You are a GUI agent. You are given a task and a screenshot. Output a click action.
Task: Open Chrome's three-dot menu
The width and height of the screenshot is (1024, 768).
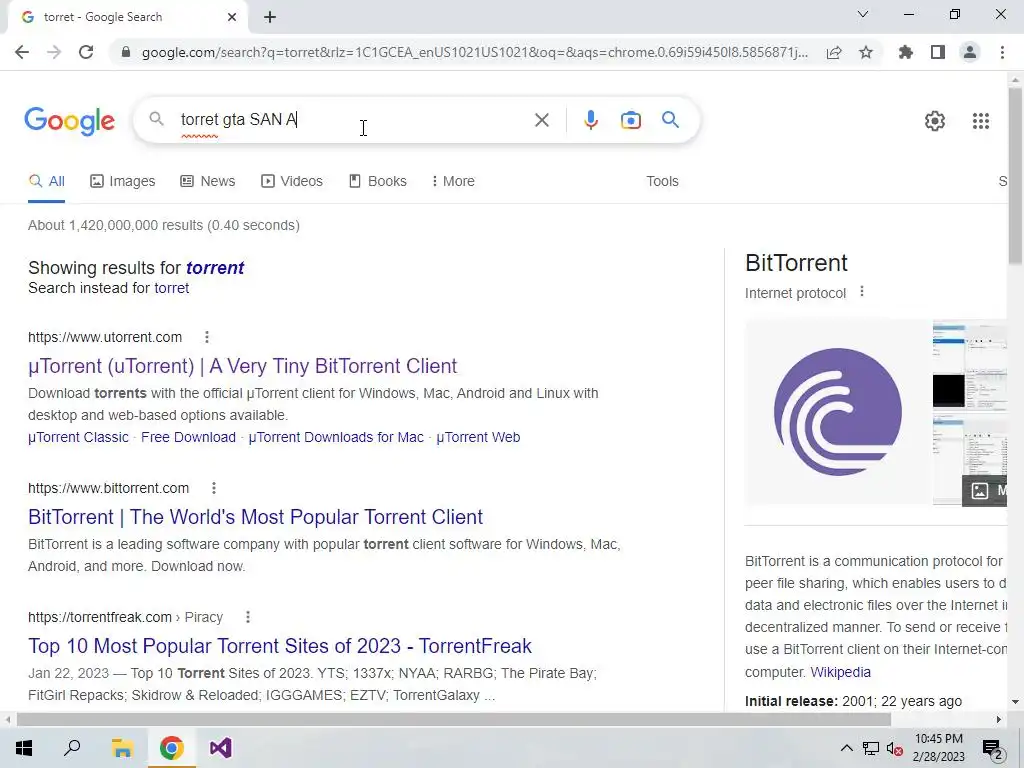pos(1002,52)
